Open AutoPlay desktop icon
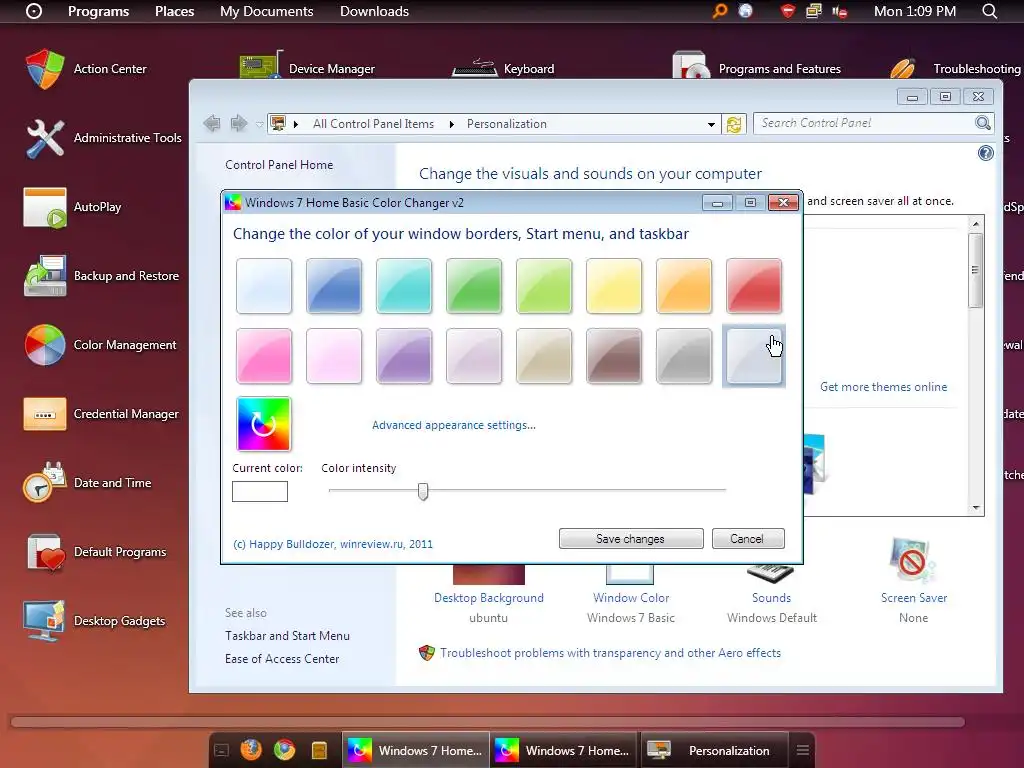The height and width of the screenshot is (768, 1024). coord(72,207)
